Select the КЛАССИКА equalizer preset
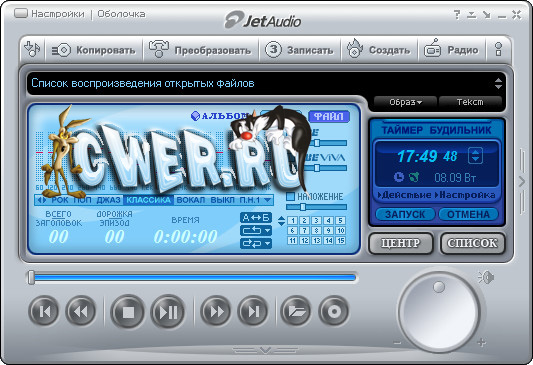This screenshot has height=365, width=533. 148,200
